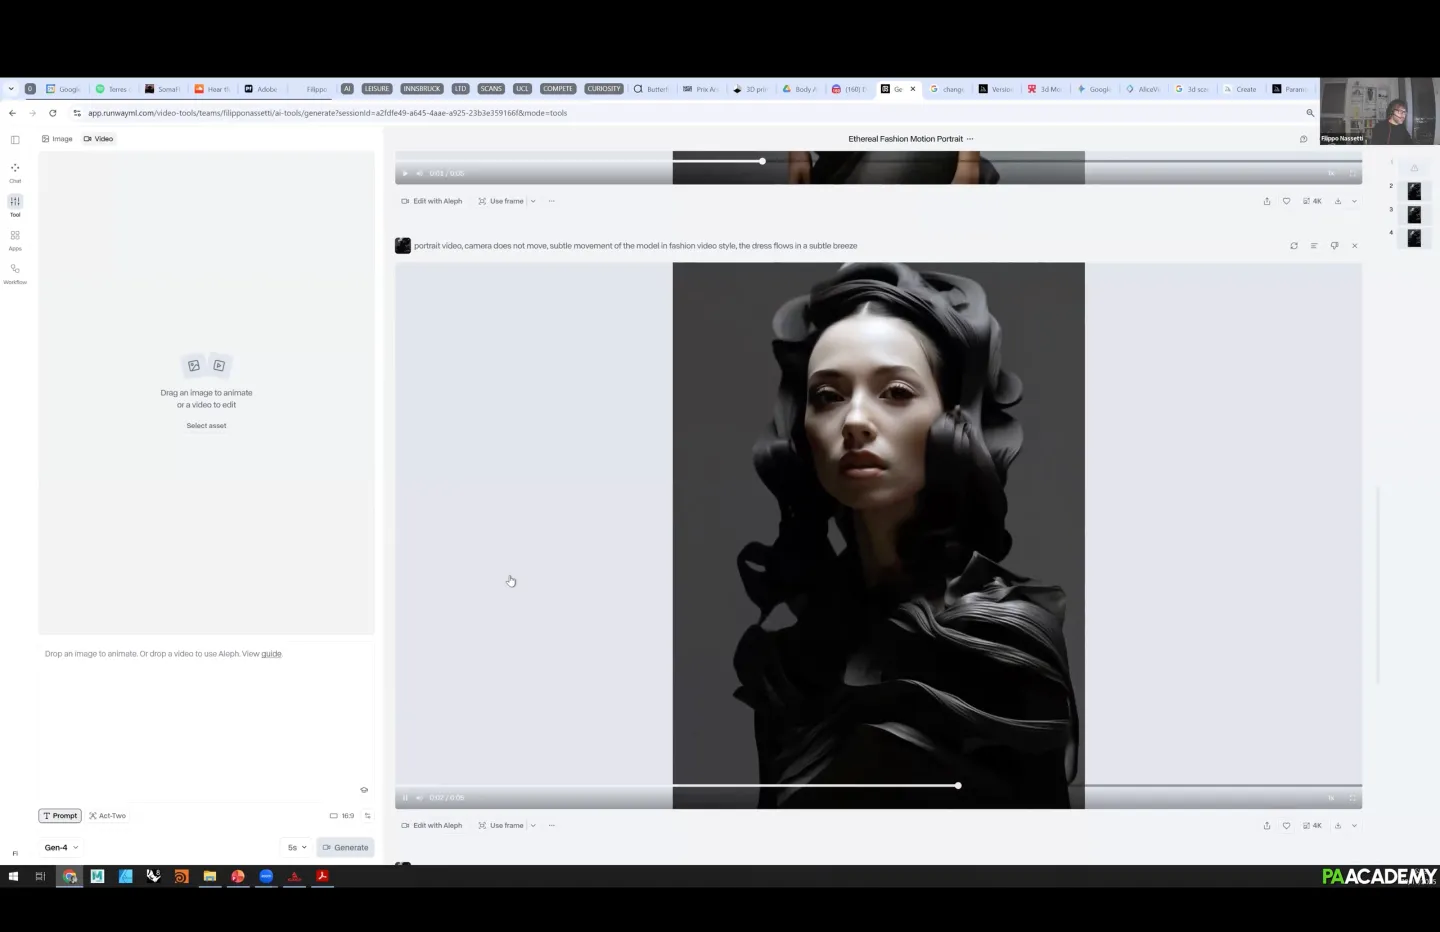Viewport: 1440px width, 932px height.
Task: Expand the Use frame dropdown arrow below lower video
Action: click(x=533, y=826)
